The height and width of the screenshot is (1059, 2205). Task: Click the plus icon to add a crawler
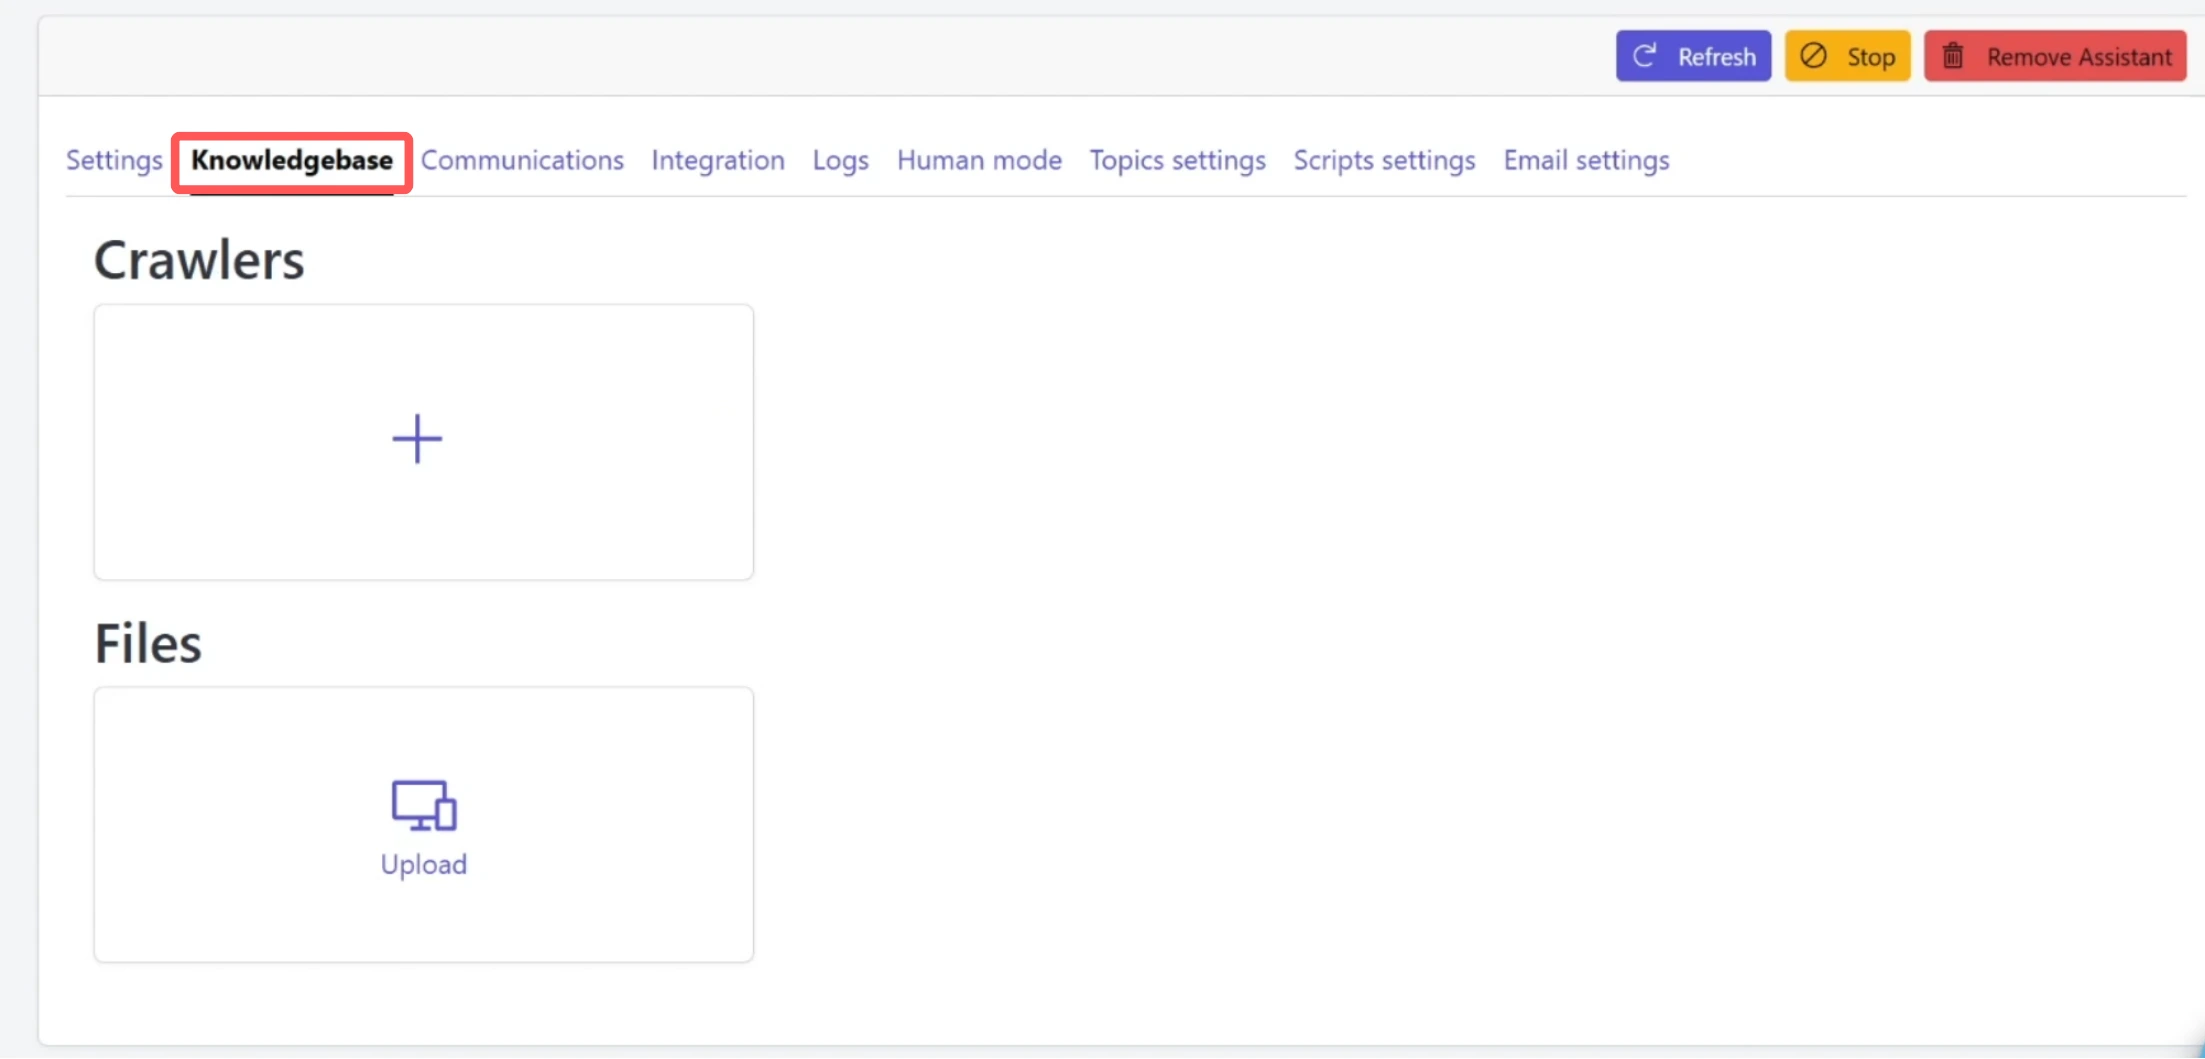pyautogui.click(x=417, y=439)
